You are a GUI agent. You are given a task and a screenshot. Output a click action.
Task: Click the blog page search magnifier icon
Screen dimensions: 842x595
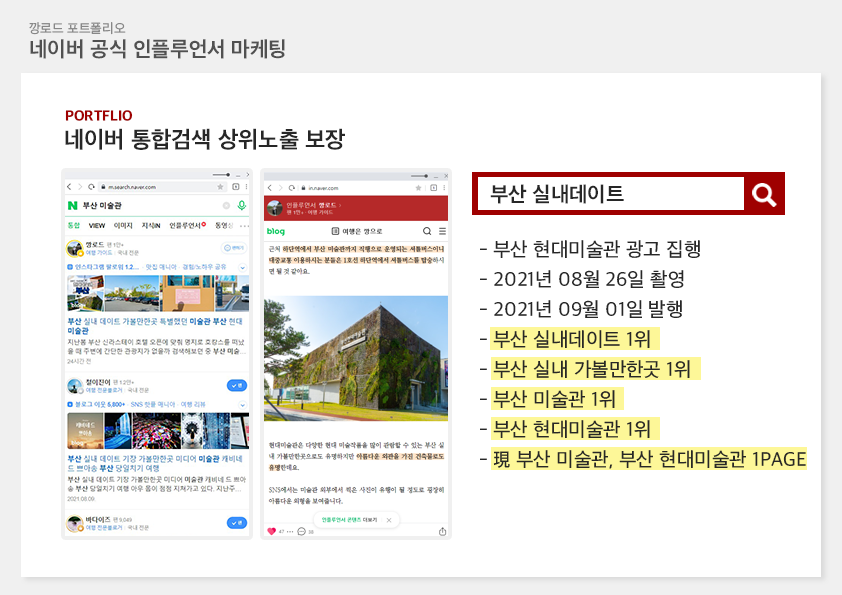point(427,230)
